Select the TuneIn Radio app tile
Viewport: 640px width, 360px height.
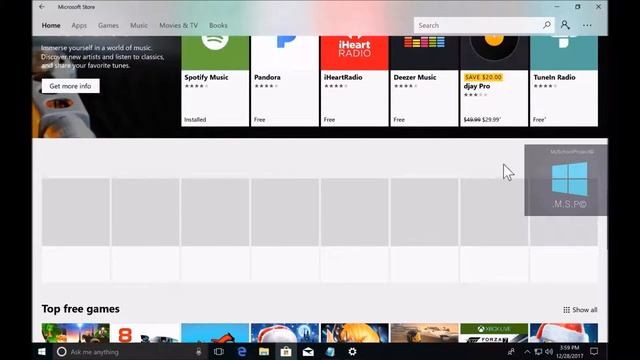(564, 81)
